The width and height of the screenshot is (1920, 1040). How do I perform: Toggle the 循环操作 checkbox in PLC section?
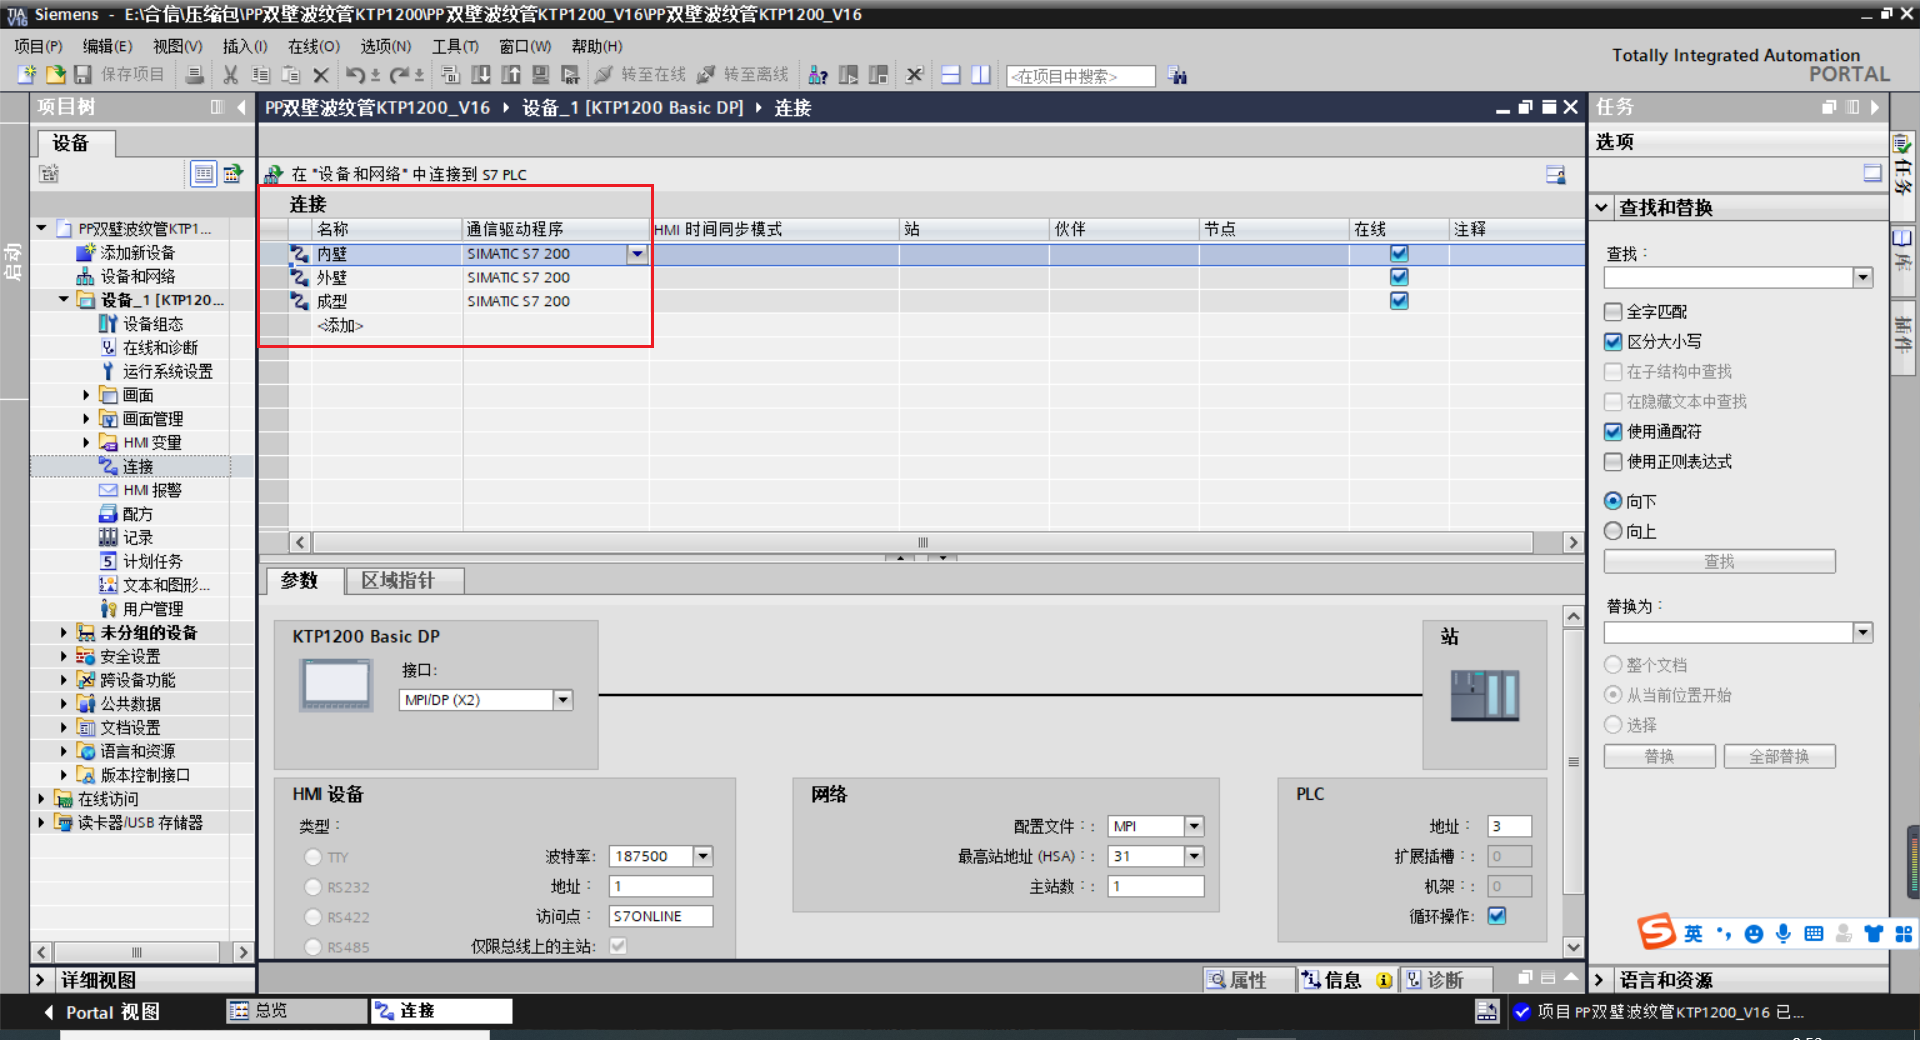click(x=1497, y=916)
